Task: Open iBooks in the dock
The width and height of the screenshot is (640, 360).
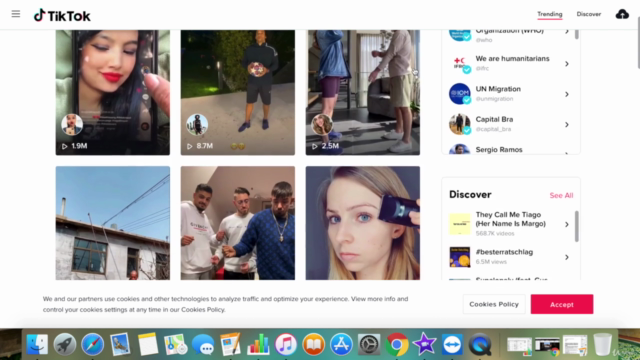Action: [x=313, y=344]
